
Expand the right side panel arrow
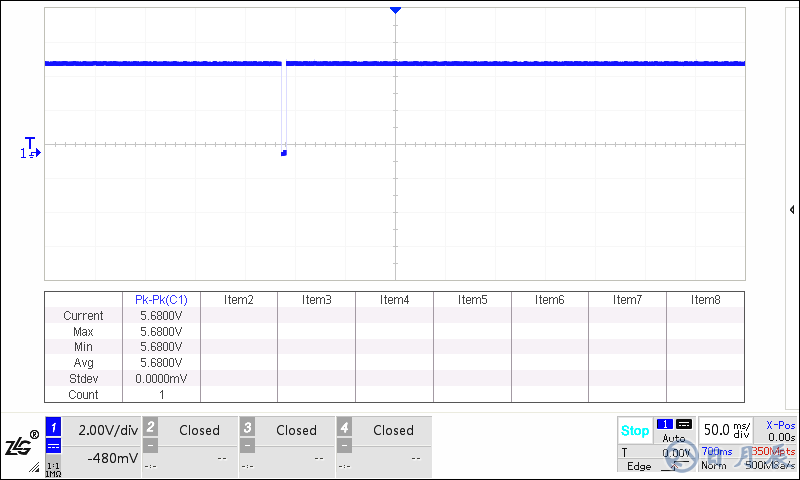(792, 210)
